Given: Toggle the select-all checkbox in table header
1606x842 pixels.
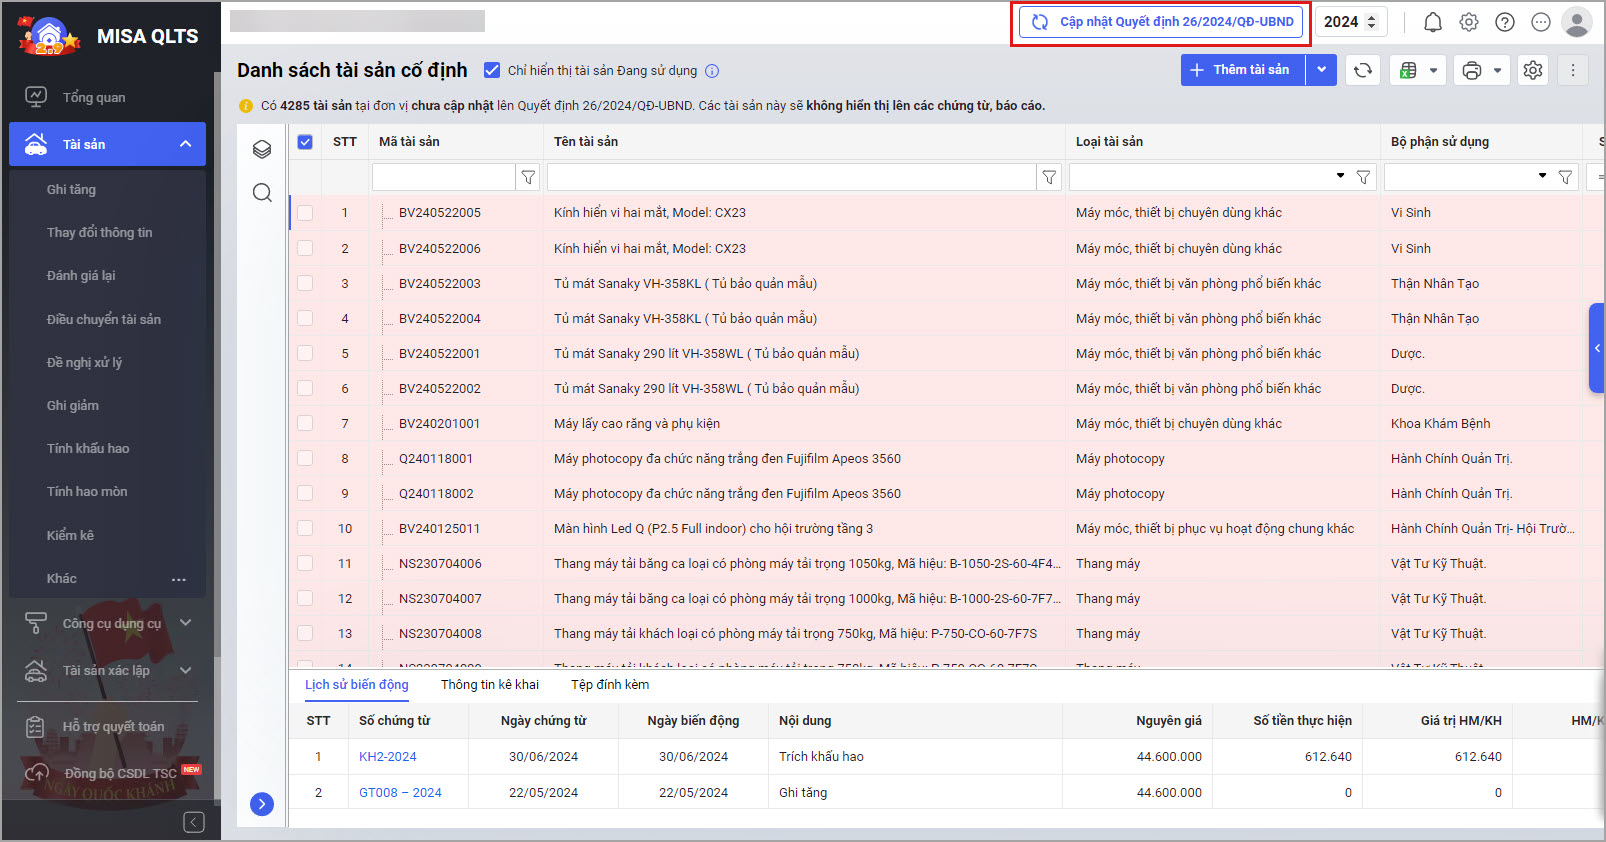Looking at the screenshot, I should pos(305,142).
